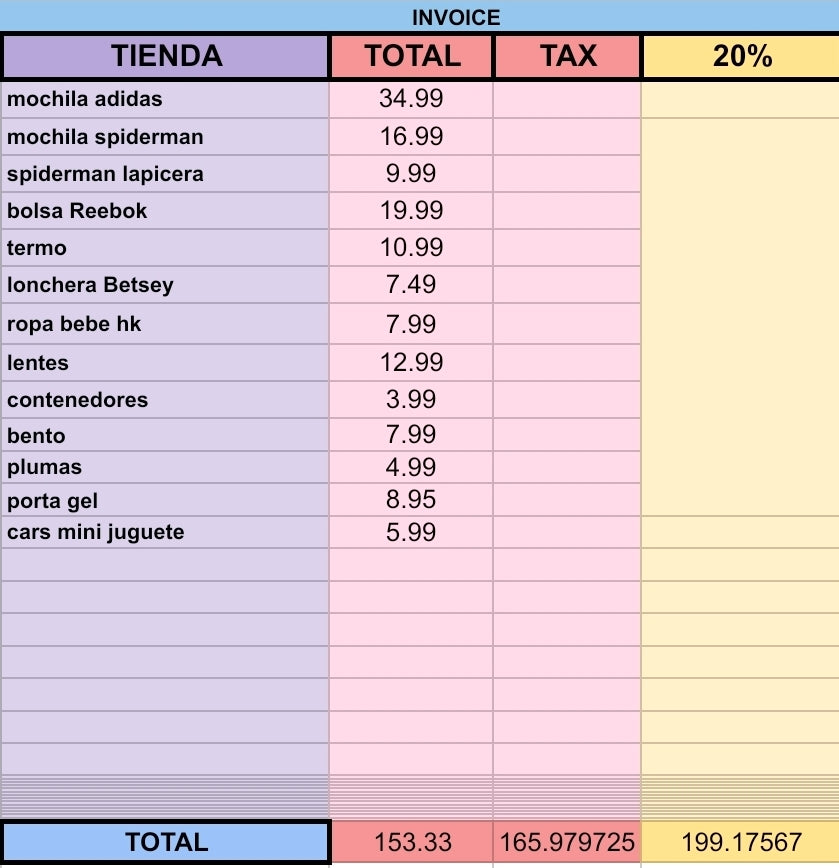Click the TIENDA column header

[x=166, y=56]
